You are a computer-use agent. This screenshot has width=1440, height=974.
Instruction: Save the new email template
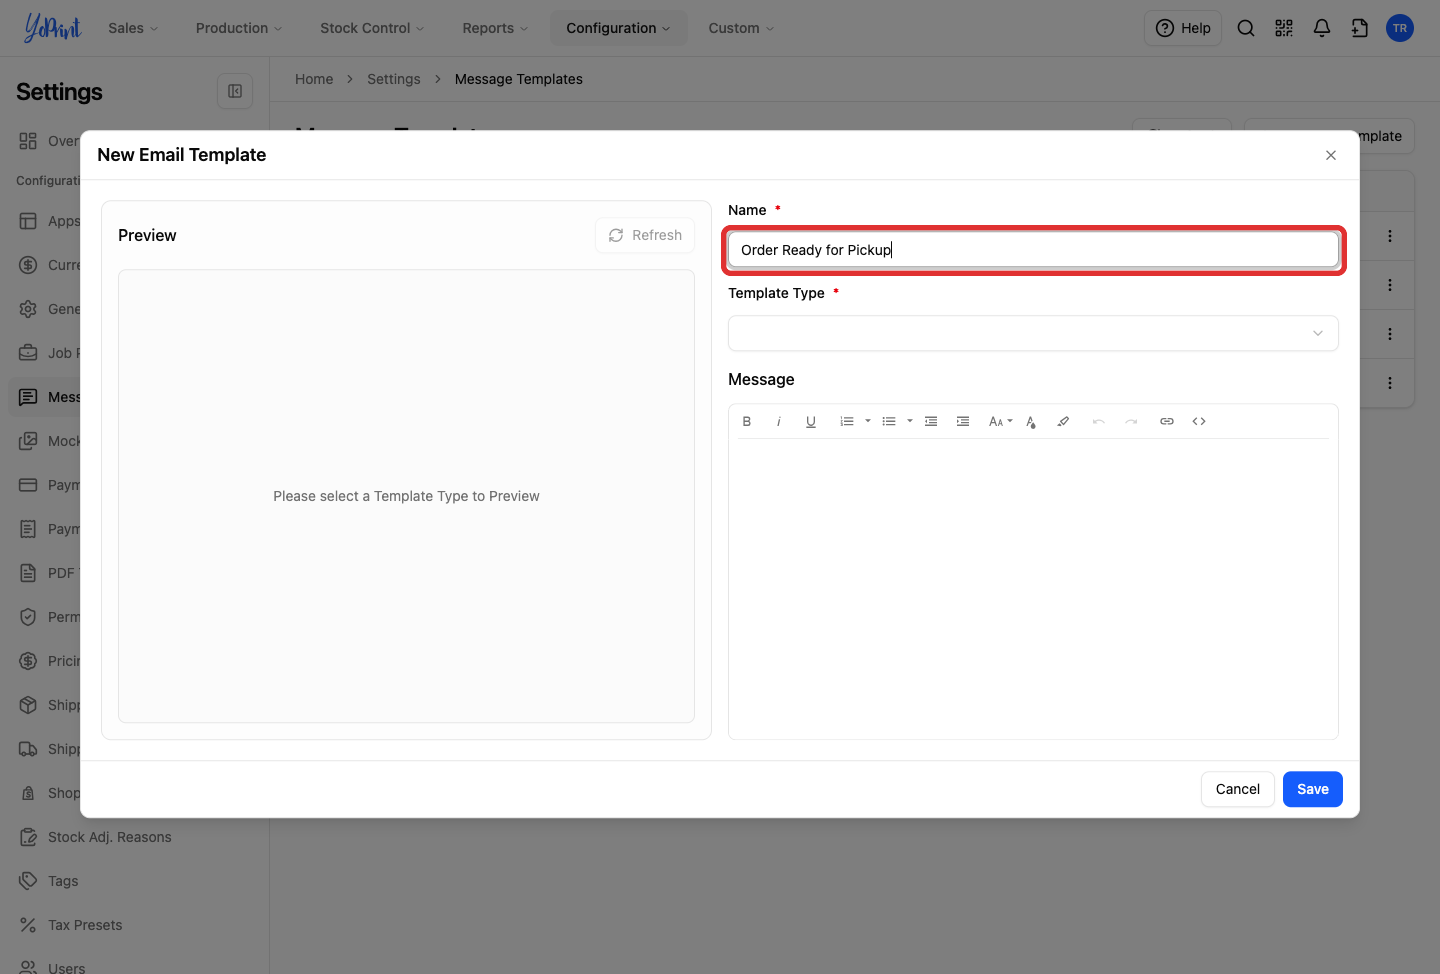tap(1313, 789)
